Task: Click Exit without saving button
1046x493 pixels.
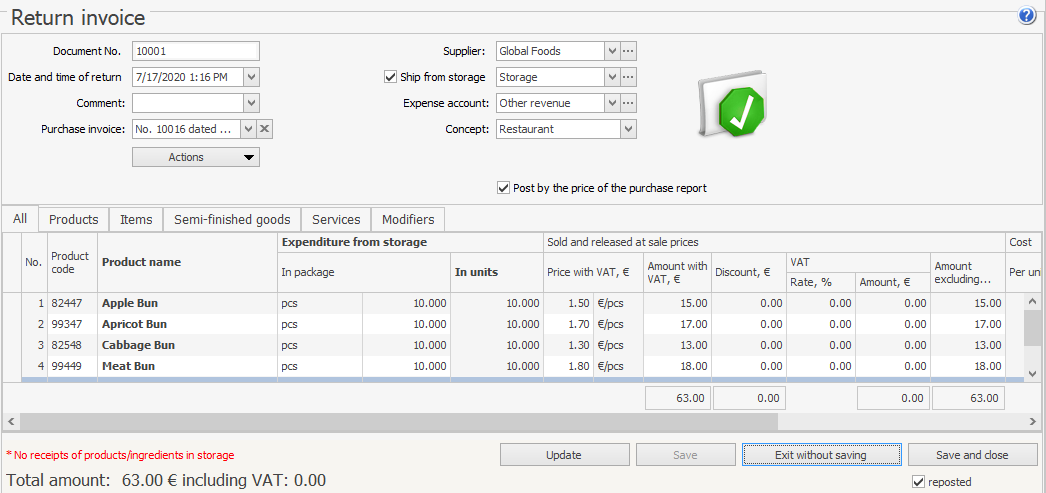Action: tap(821, 455)
